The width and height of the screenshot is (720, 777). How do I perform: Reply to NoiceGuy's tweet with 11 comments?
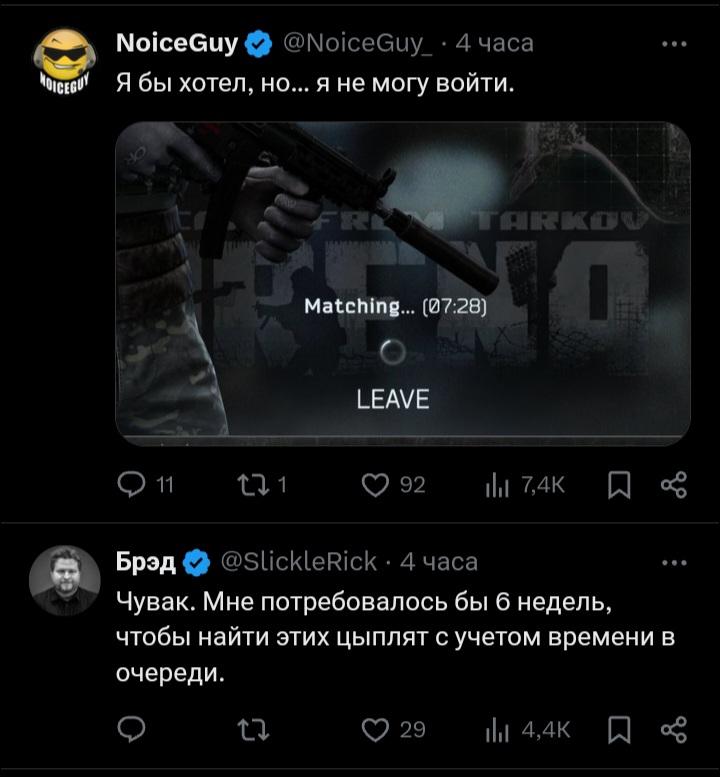tap(145, 485)
